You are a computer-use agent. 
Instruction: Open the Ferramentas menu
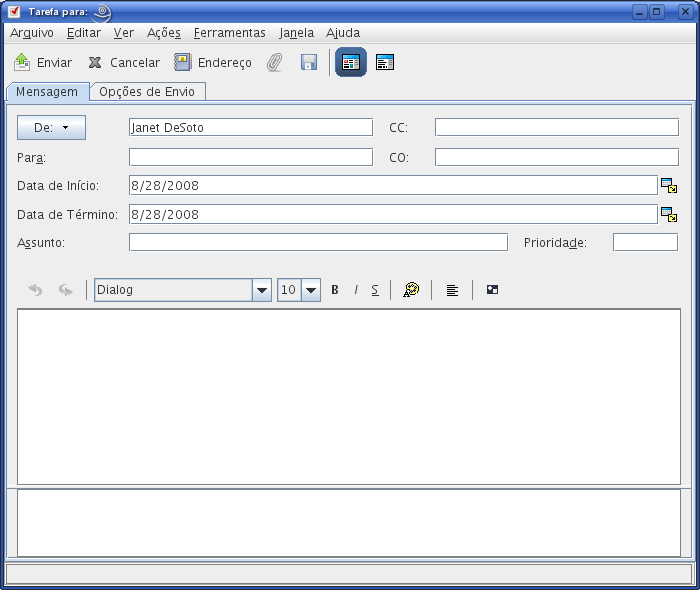click(x=229, y=33)
